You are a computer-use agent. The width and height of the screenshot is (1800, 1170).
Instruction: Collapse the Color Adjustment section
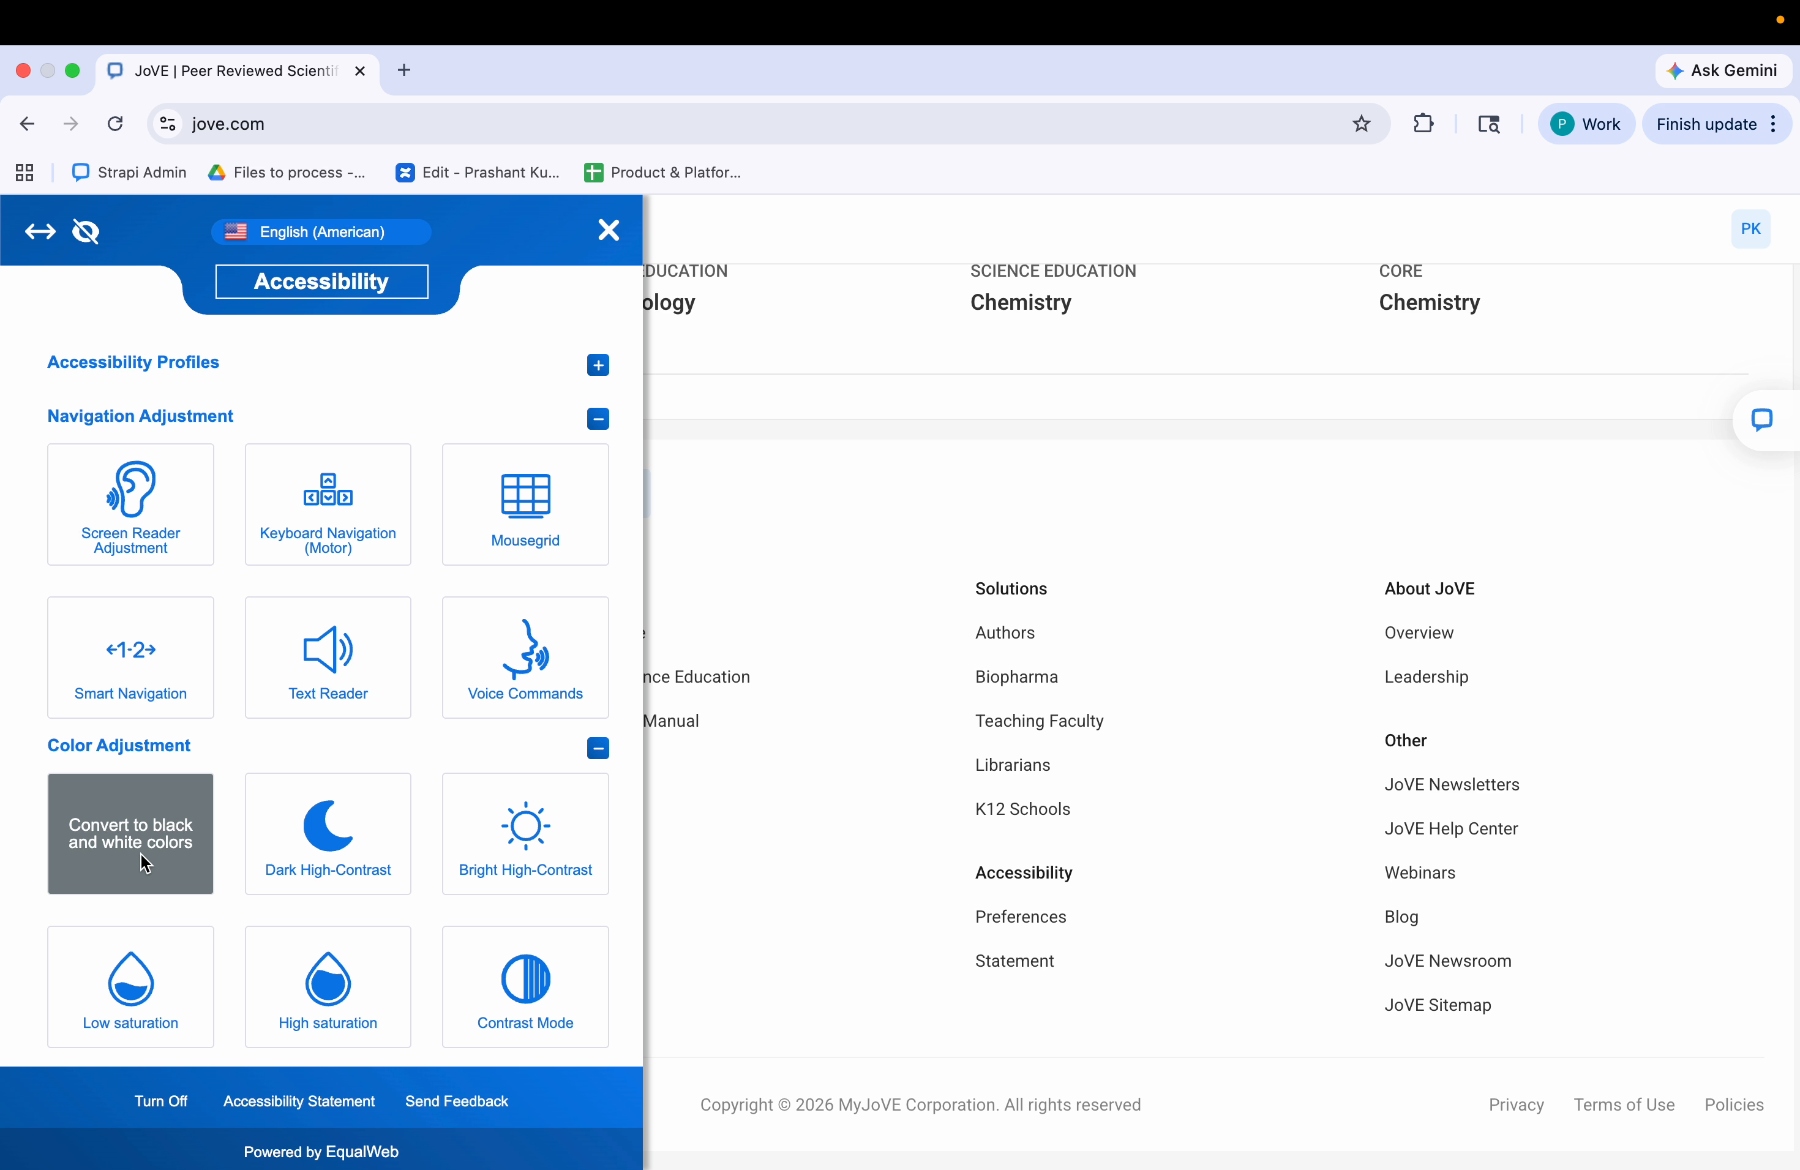(x=598, y=748)
